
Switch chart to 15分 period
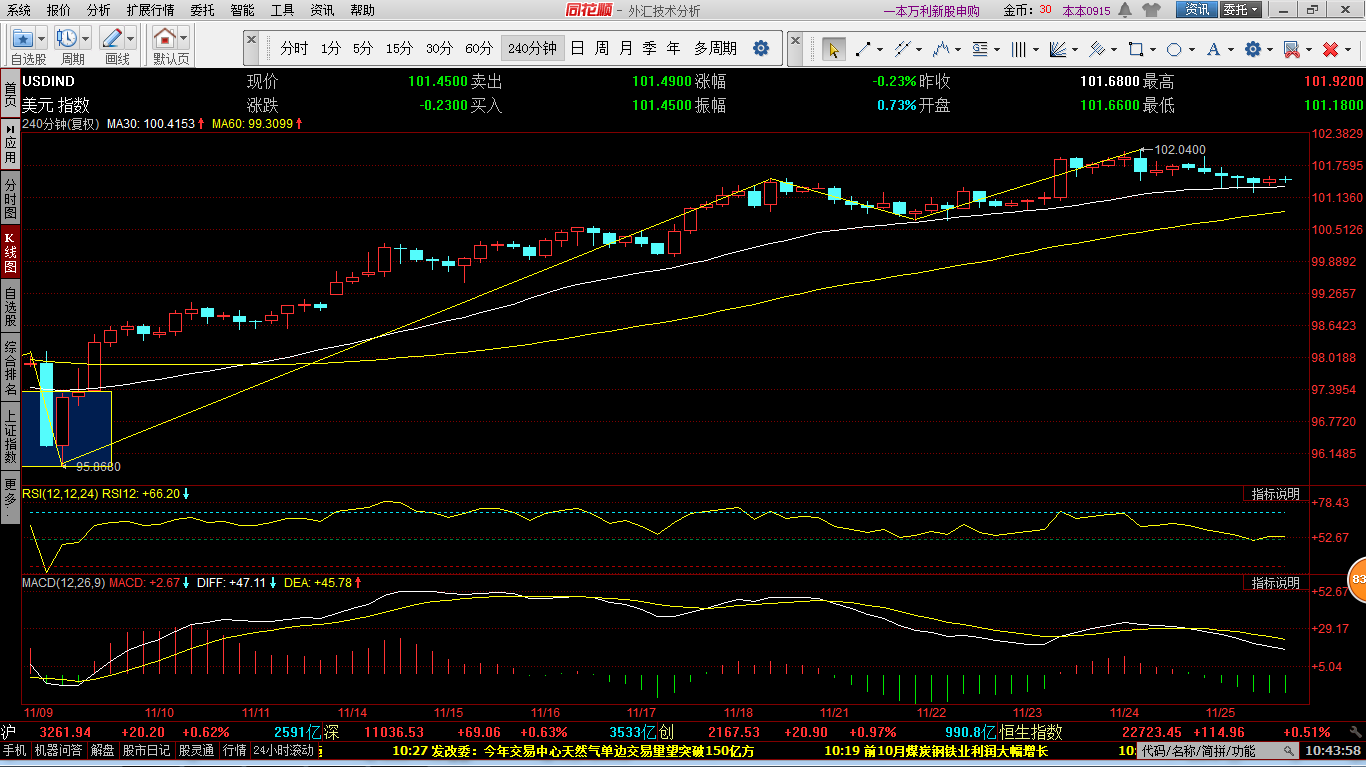coord(399,48)
